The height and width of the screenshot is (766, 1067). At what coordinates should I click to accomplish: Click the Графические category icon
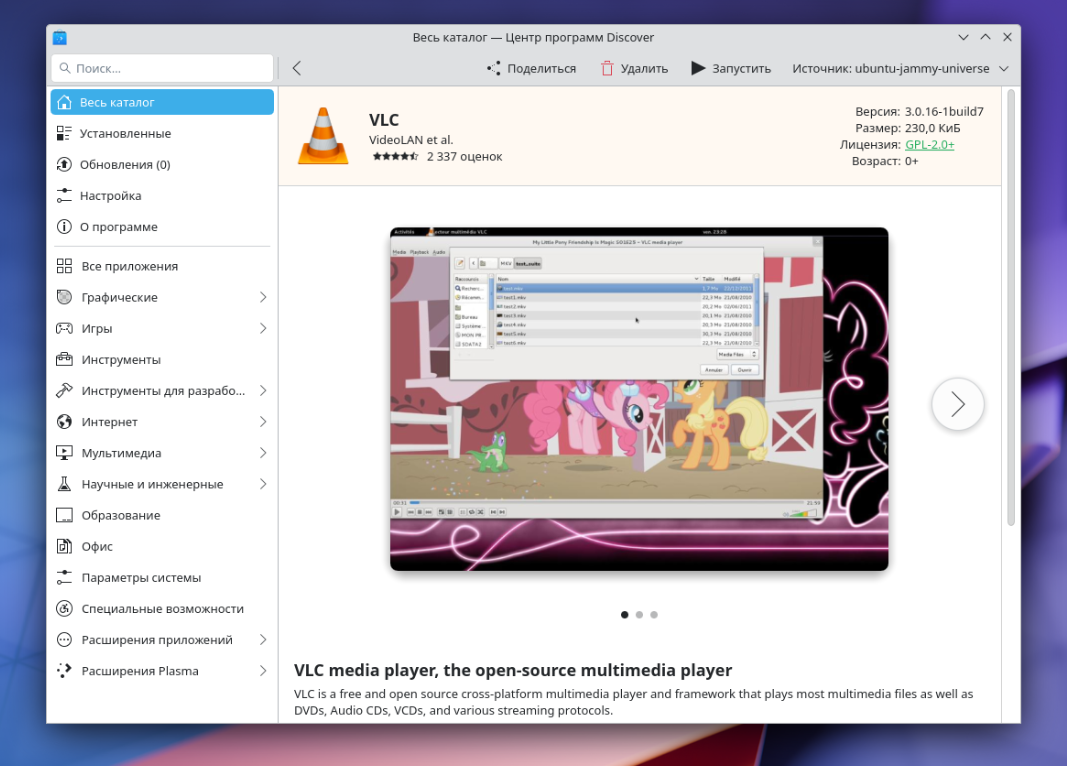coord(64,297)
